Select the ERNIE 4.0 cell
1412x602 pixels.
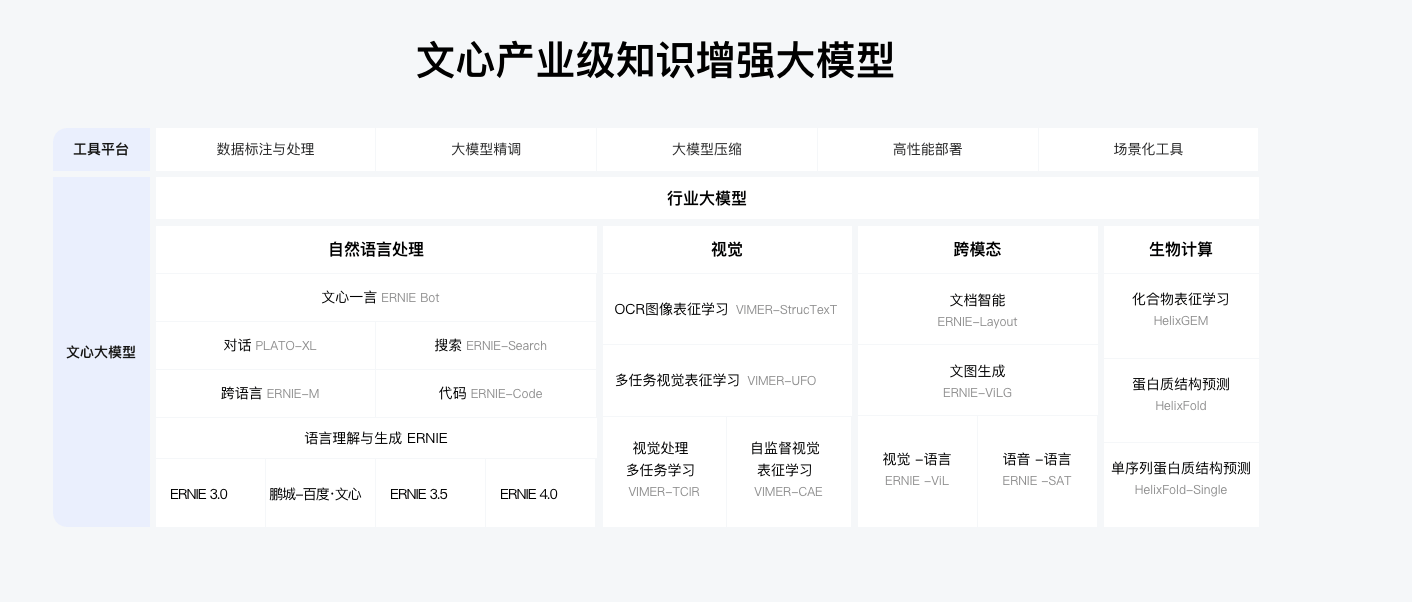(541, 493)
